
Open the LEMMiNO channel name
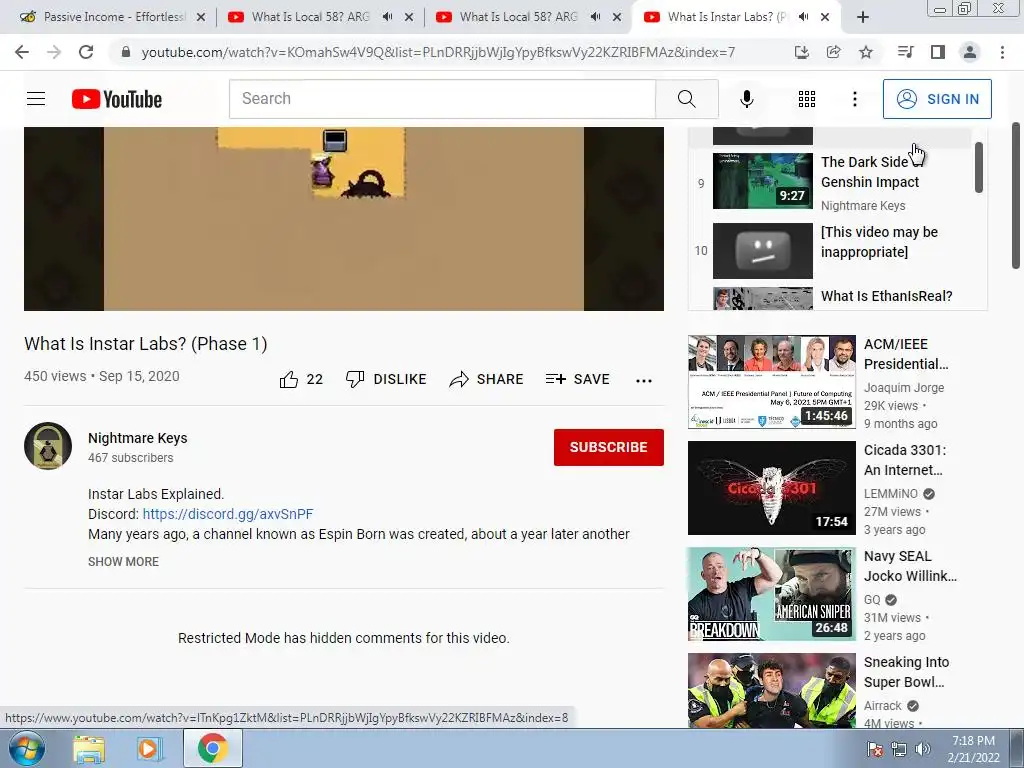891,494
